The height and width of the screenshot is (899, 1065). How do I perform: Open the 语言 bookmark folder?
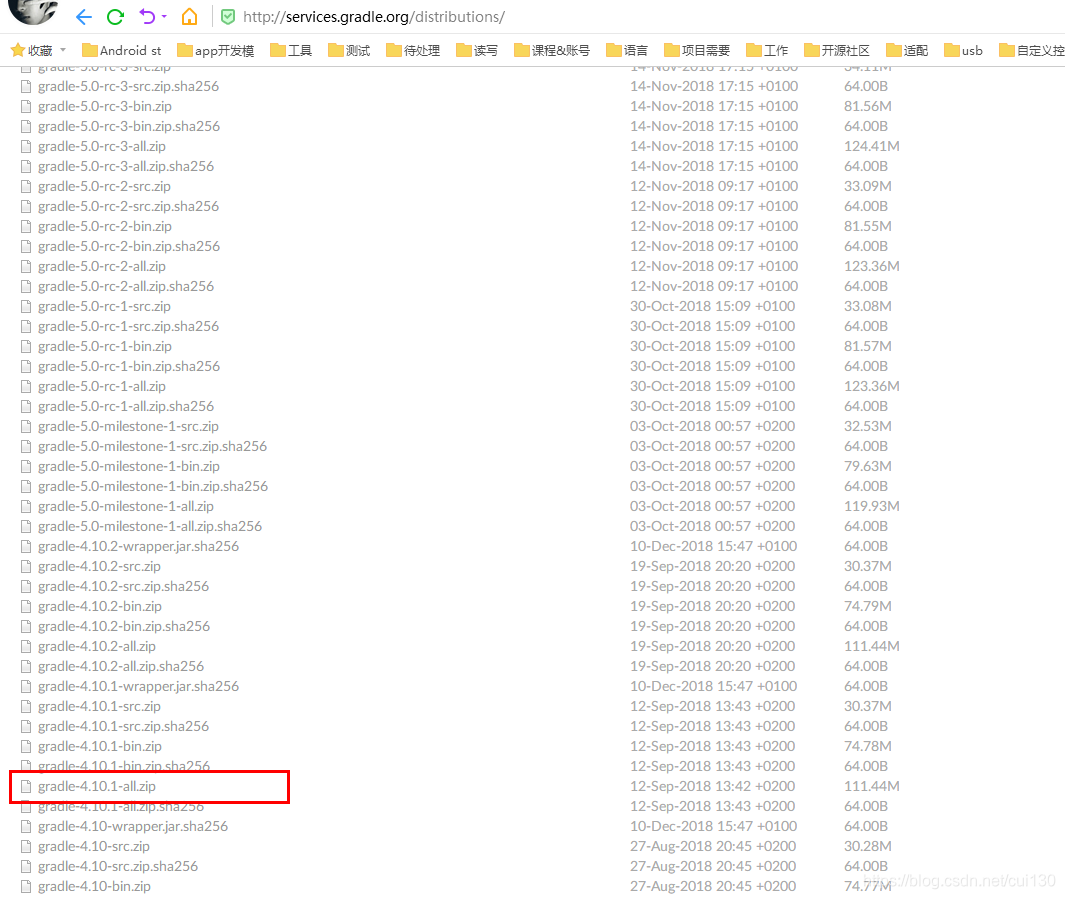[x=627, y=50]
